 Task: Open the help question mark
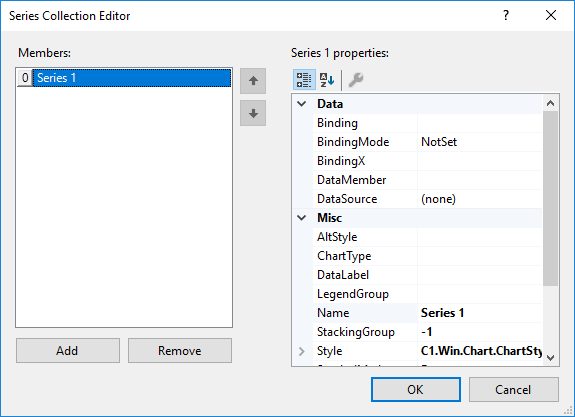[506, 15]
